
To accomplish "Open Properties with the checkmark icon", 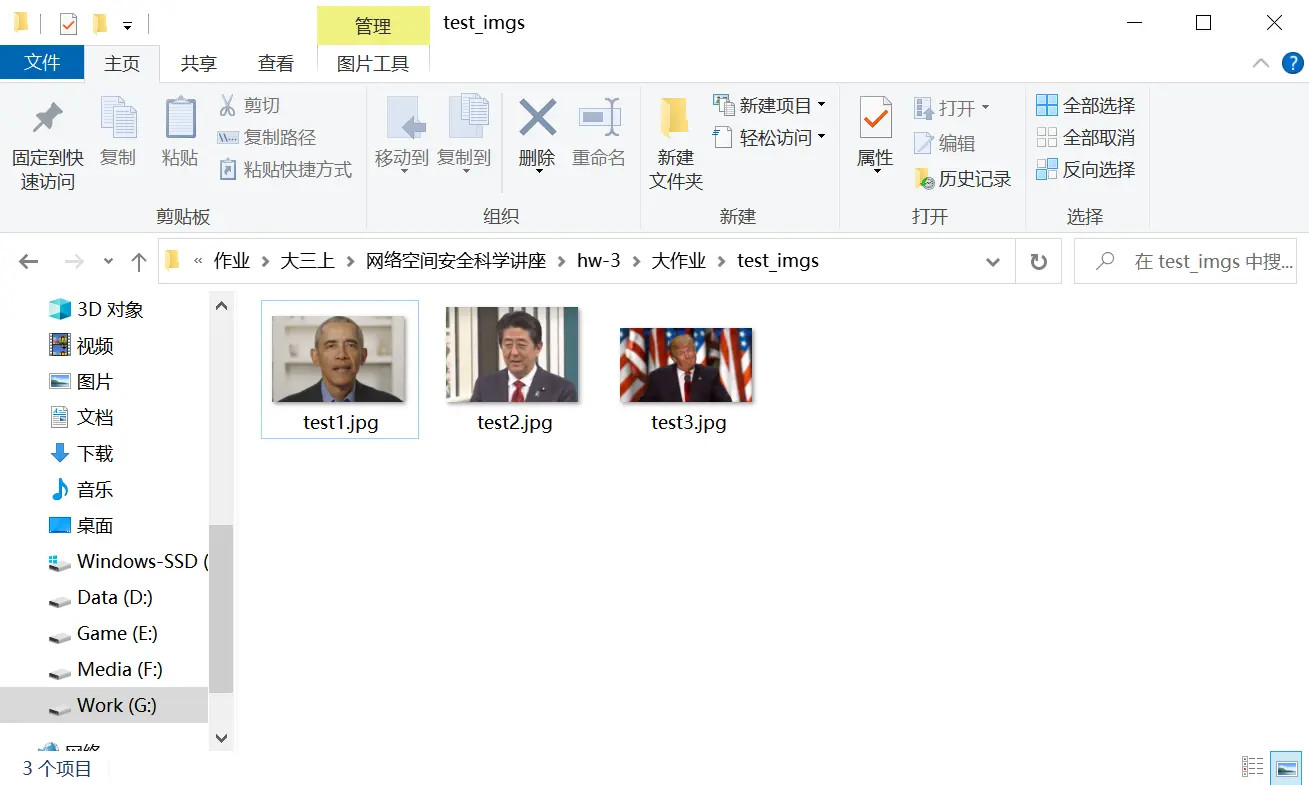I will [875, 119].
